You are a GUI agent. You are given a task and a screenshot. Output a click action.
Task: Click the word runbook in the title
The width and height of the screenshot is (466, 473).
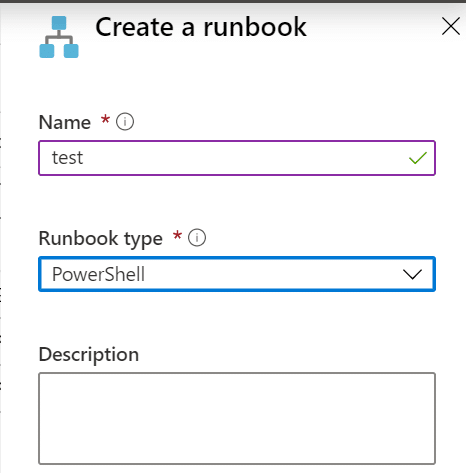(255, 27)
